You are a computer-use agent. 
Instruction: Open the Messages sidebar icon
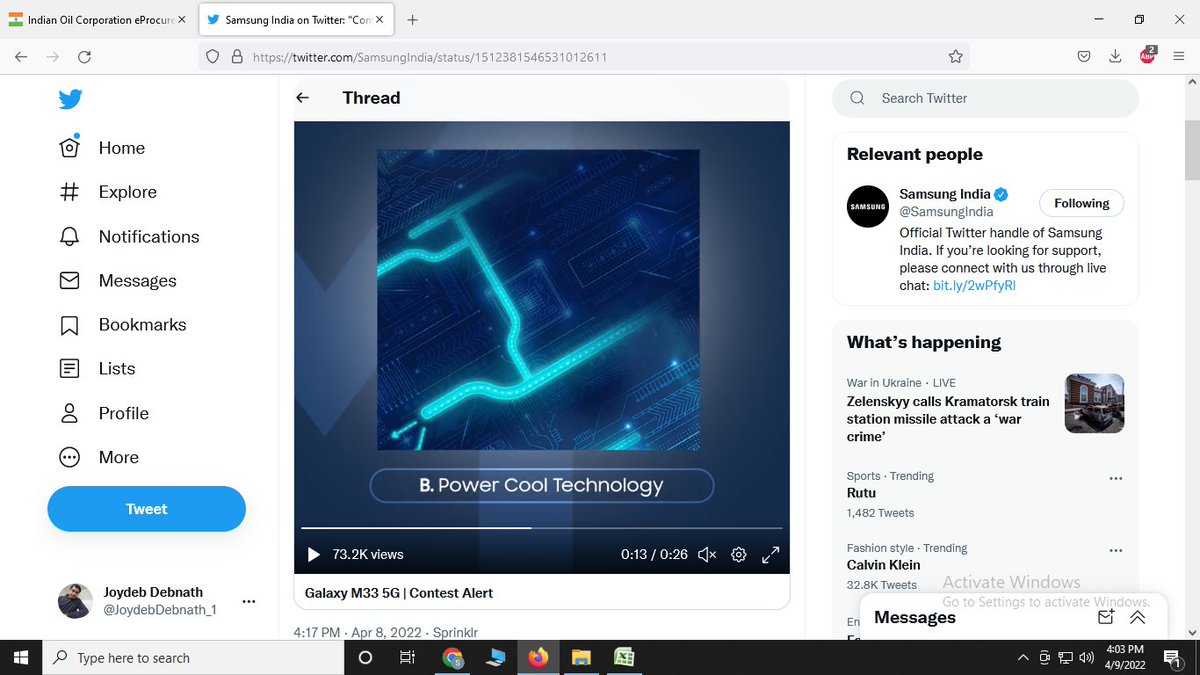pyautogui.click(x=69, y=280)
